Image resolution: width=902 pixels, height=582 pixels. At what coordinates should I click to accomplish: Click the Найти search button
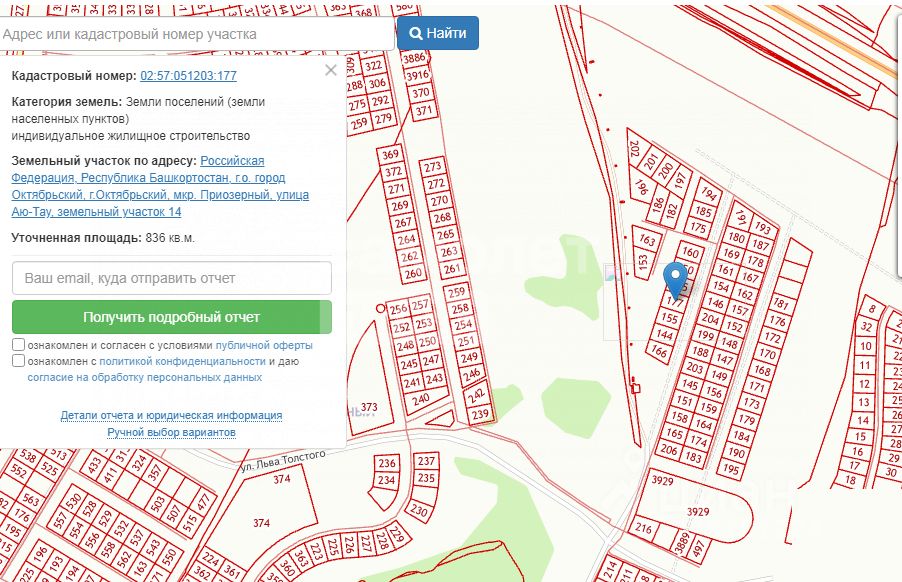point(438,33)
